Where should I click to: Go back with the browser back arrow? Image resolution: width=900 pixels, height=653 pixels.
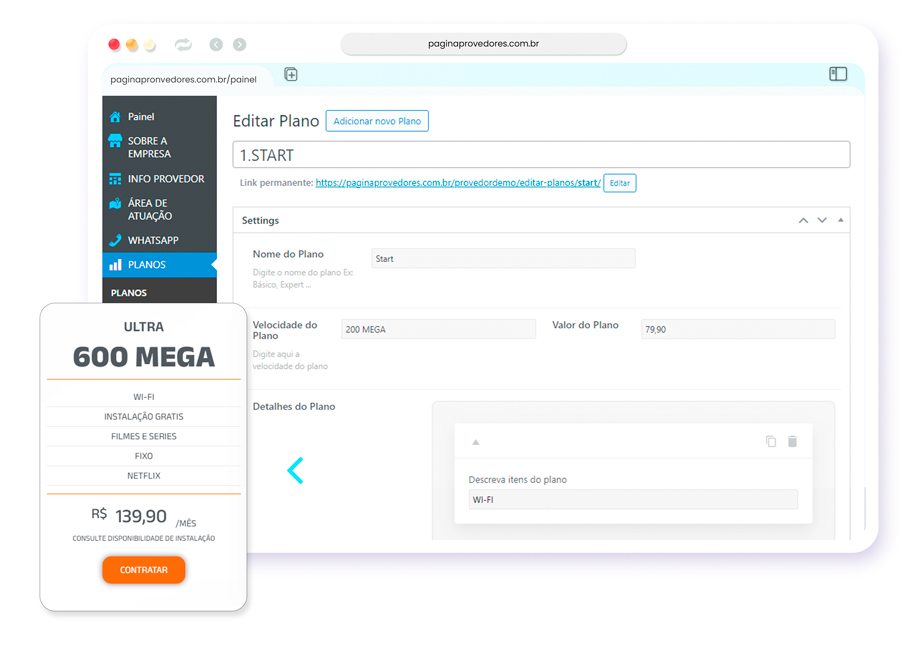click(x=216, y=45)
